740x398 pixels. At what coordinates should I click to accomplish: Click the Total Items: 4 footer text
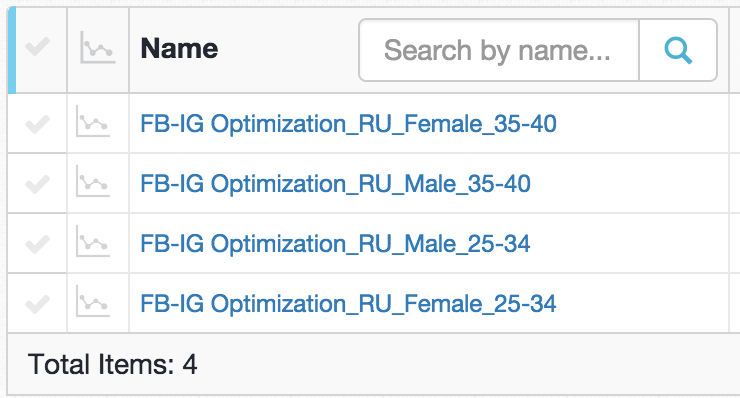click(x=112, y=364)
